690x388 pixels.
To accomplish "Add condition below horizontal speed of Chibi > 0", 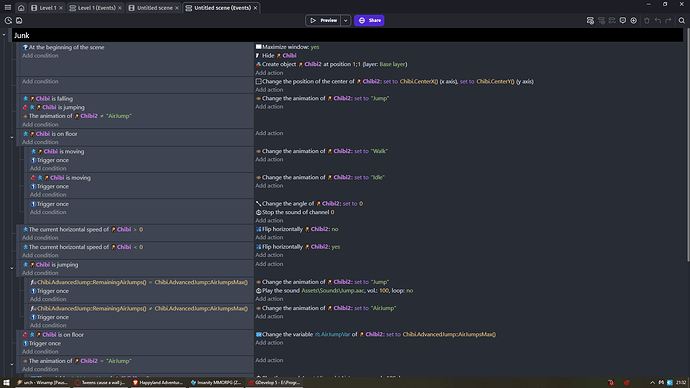I will pos(40,238).
